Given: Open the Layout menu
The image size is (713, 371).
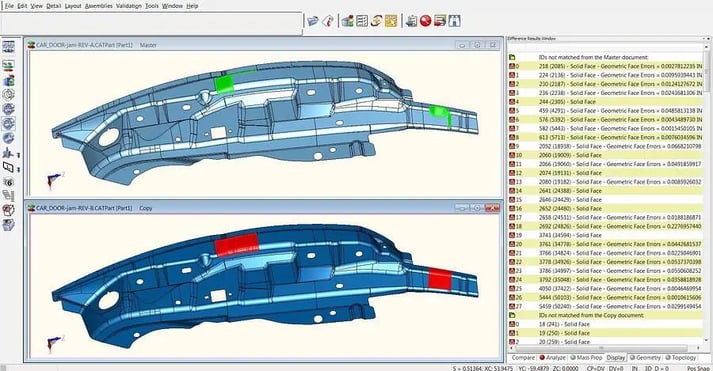Looking at the screenshot, I should click(73, 6).
